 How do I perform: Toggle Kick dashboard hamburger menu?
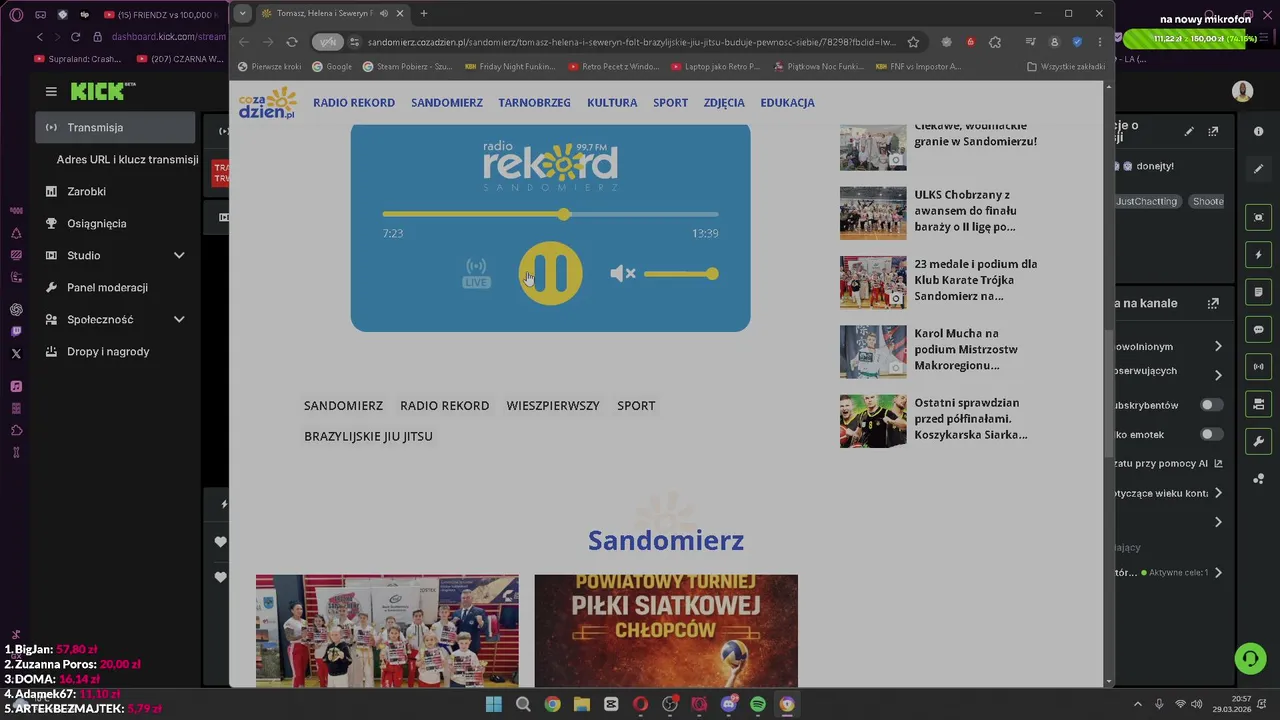(51, 92)
